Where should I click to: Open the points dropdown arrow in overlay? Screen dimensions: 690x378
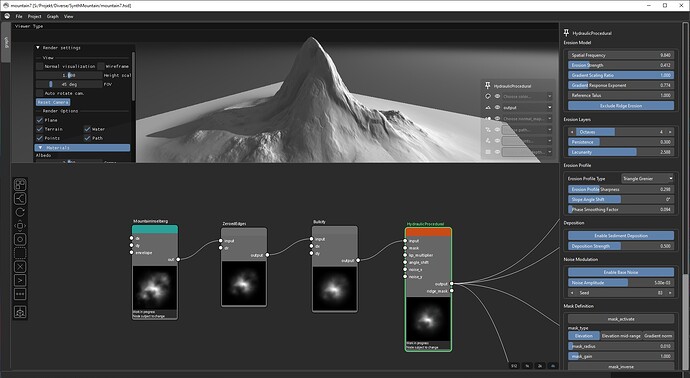pyautogui.click(x=550, y=140)
